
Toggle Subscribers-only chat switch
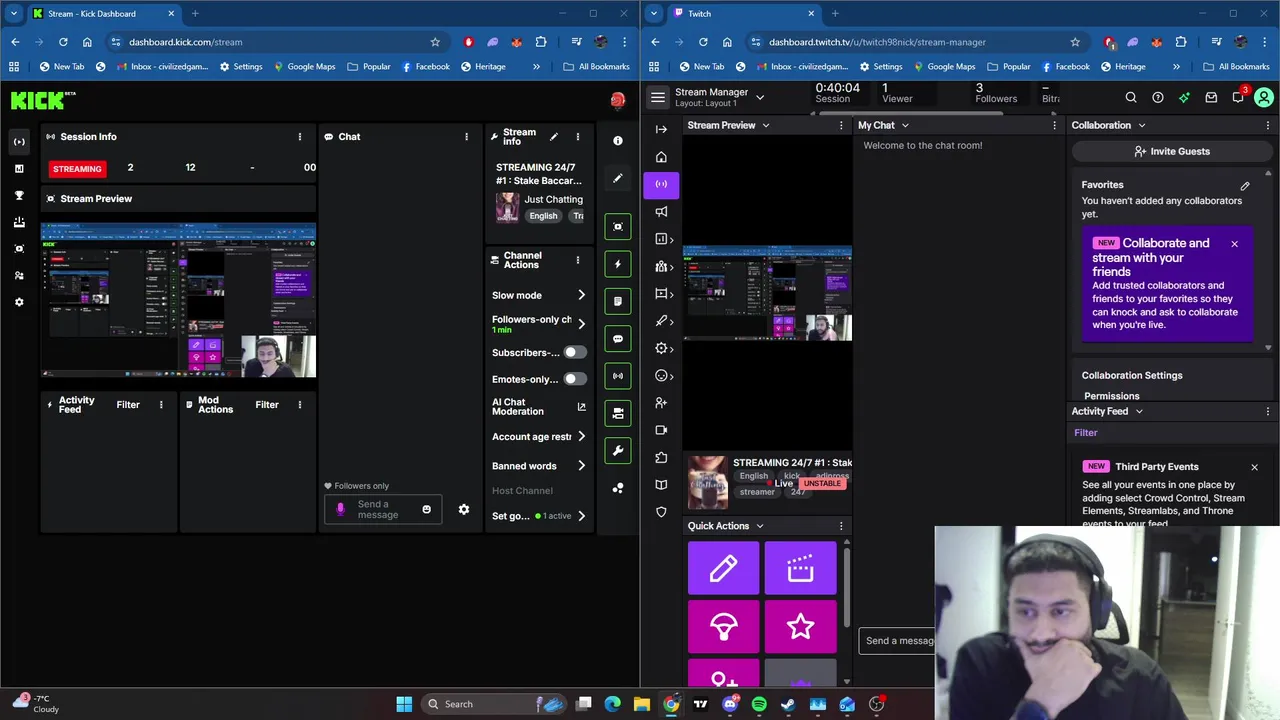[x=574, y=353]
